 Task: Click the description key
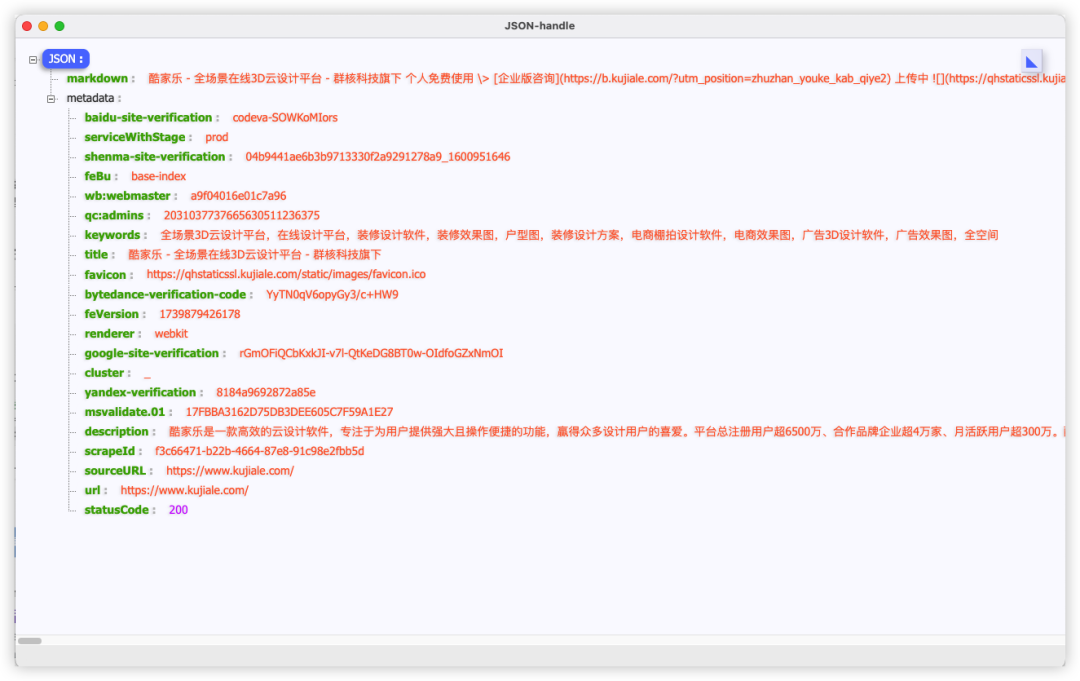[116, 432]
